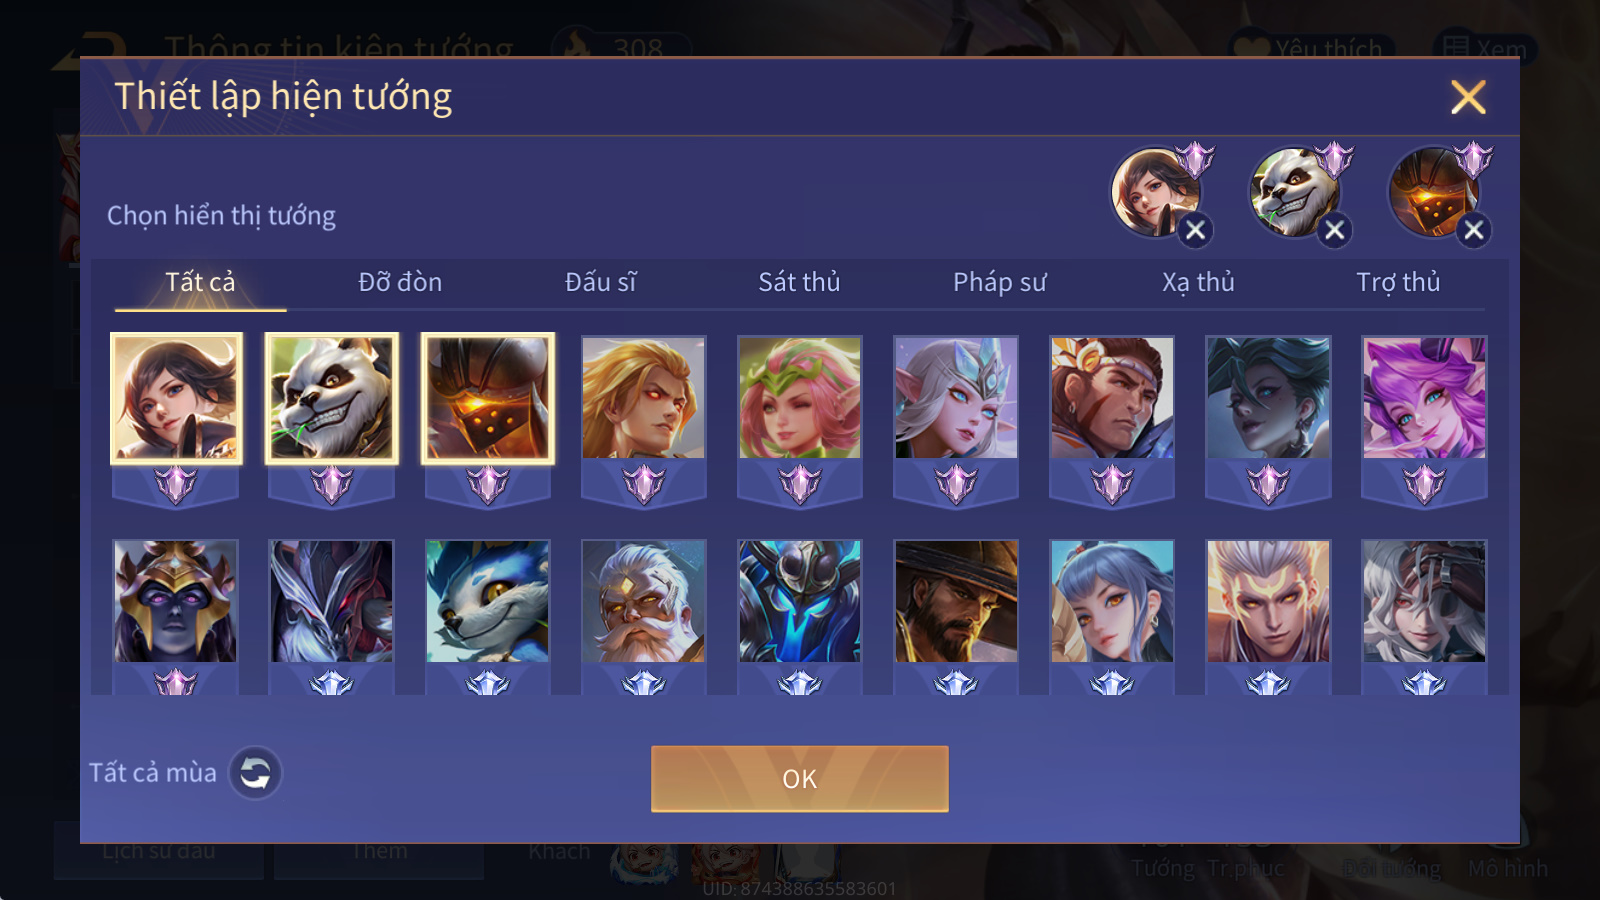Deselect the highlighted orange-visor helmet hero portrait
The width and height of the screenshot is (1600, 900).
[x=488, y=398]
